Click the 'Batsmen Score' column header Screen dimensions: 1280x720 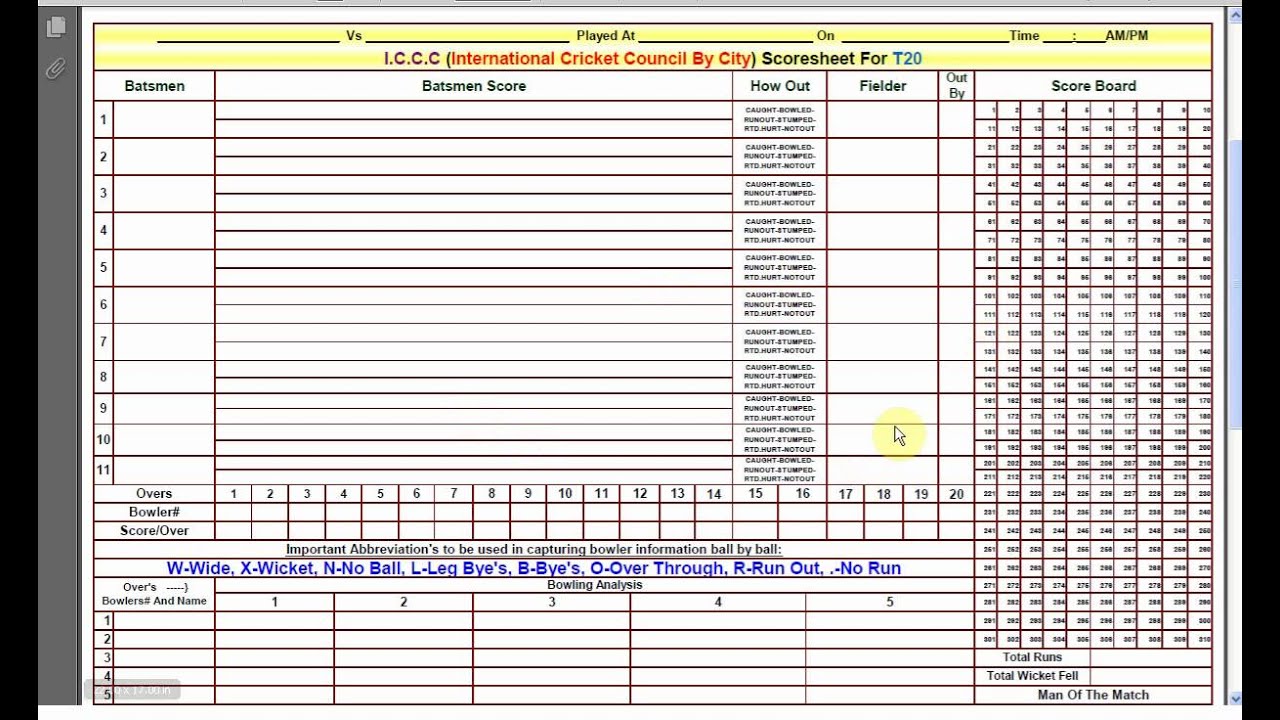click(474, 86)
